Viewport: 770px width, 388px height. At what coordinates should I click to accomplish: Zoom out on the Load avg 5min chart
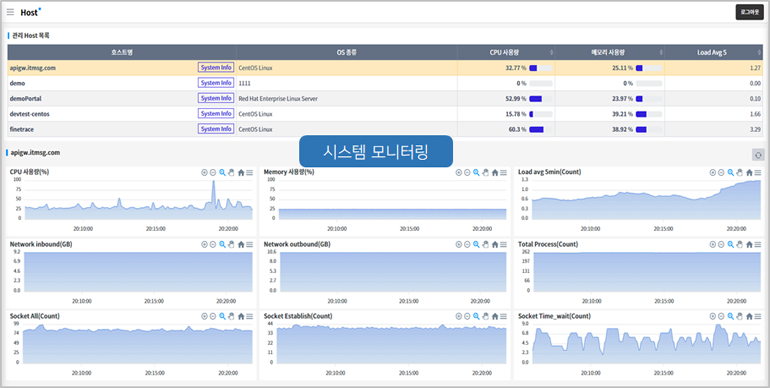[721, 172]
